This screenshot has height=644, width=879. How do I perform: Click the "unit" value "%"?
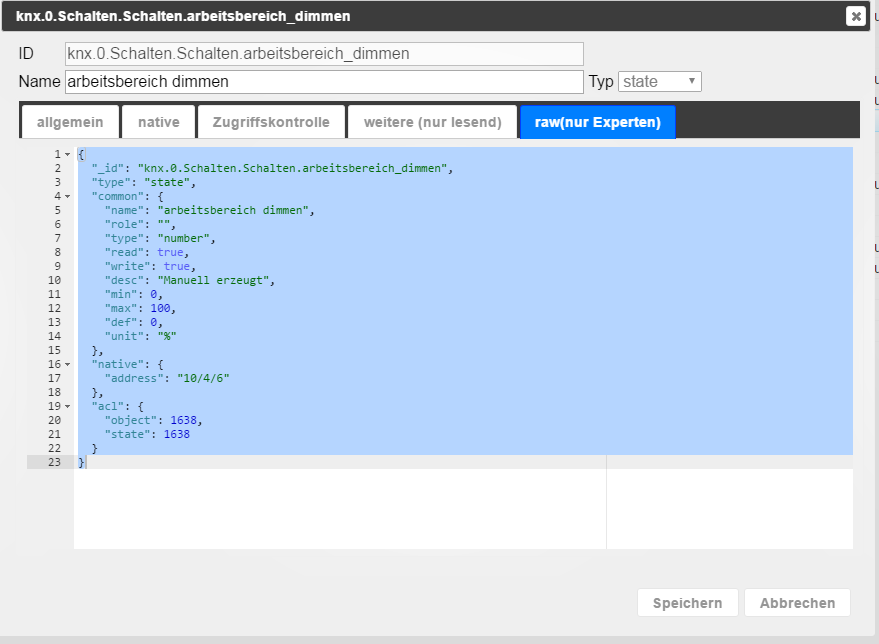[x=167, y=336]
